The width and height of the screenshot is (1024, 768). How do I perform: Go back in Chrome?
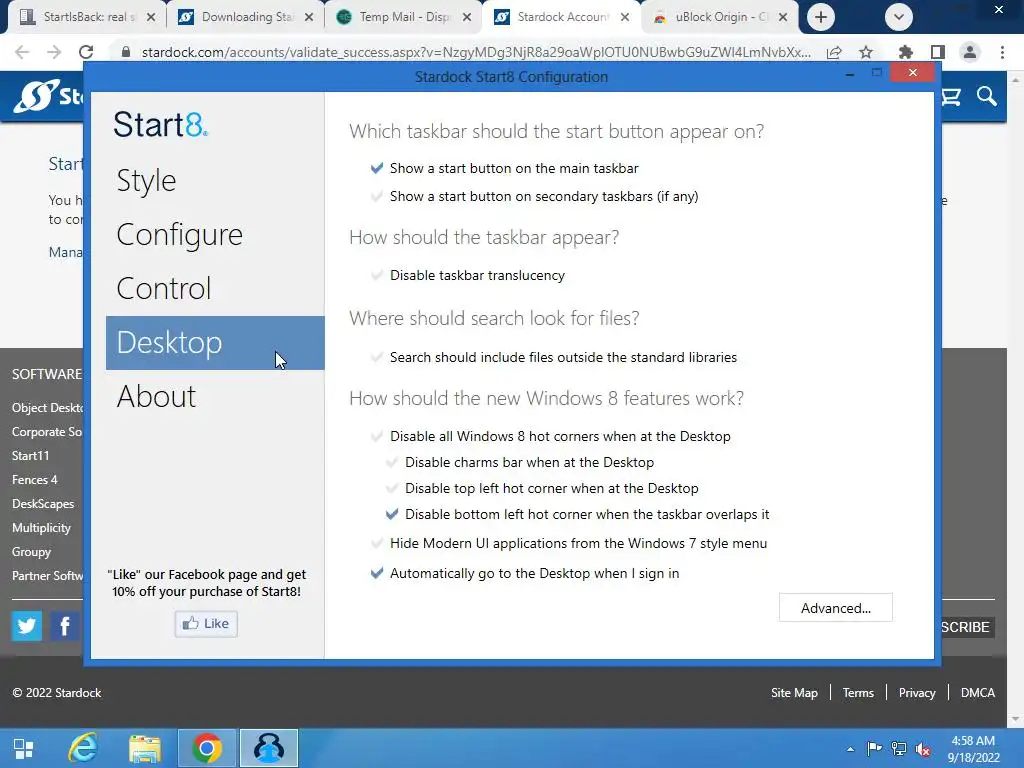(22, 52)
